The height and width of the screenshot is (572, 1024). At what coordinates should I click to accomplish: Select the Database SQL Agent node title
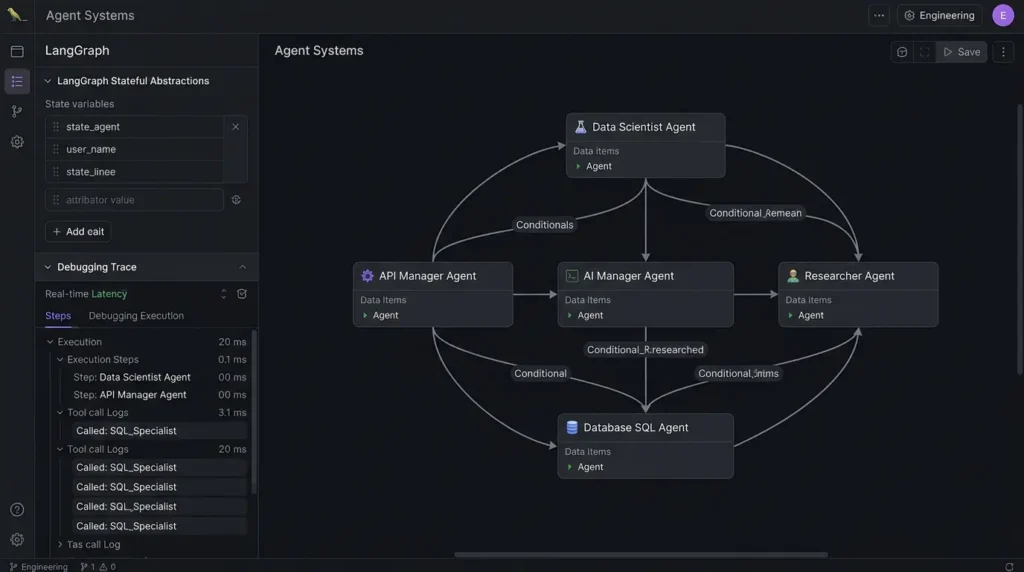(635, 427)
